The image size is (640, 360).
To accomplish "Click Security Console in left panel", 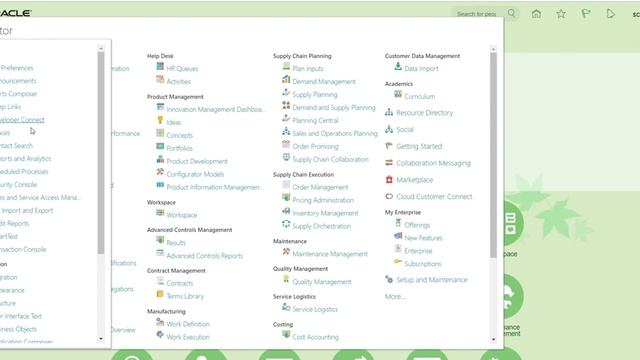I will pos(18,184).
